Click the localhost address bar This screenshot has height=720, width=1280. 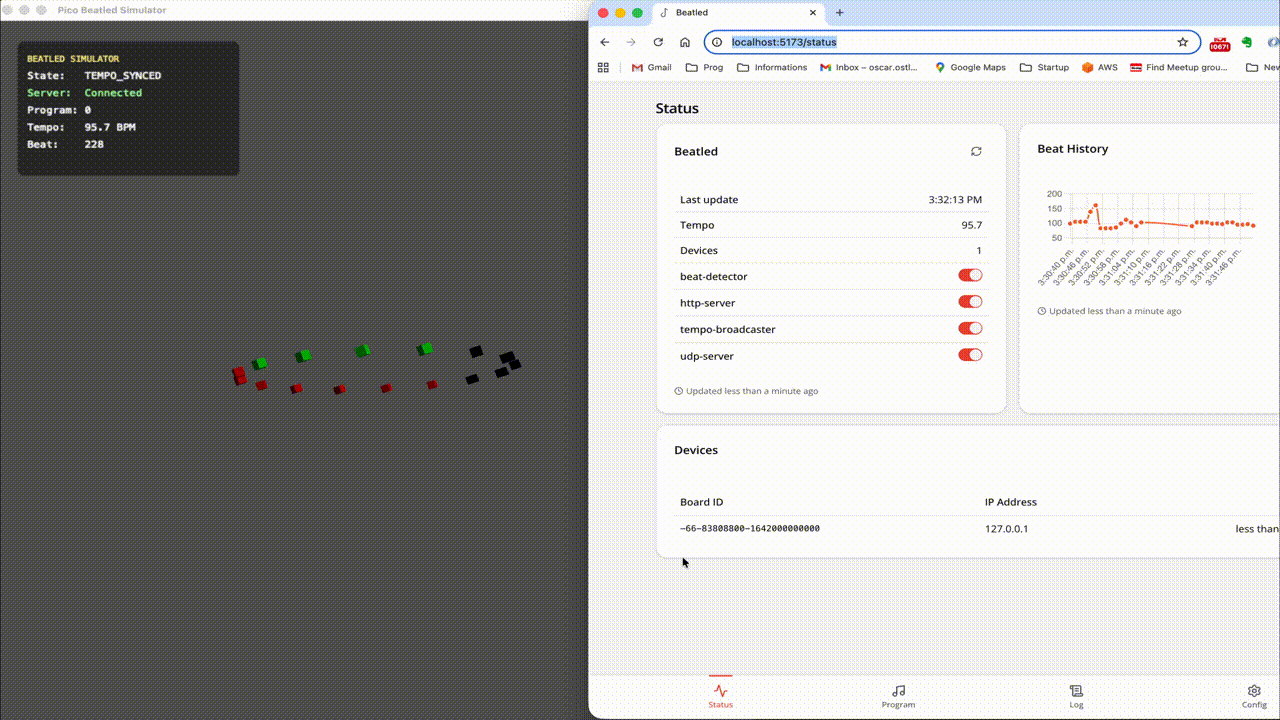coord(940,42)
